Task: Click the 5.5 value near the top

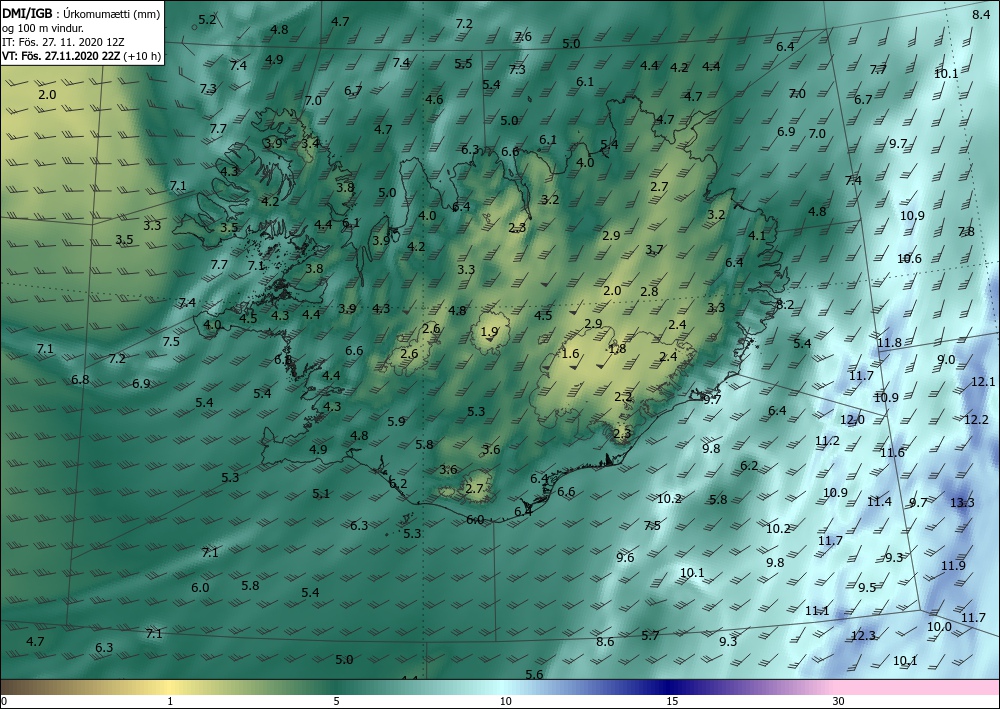Action: point(464,63)
